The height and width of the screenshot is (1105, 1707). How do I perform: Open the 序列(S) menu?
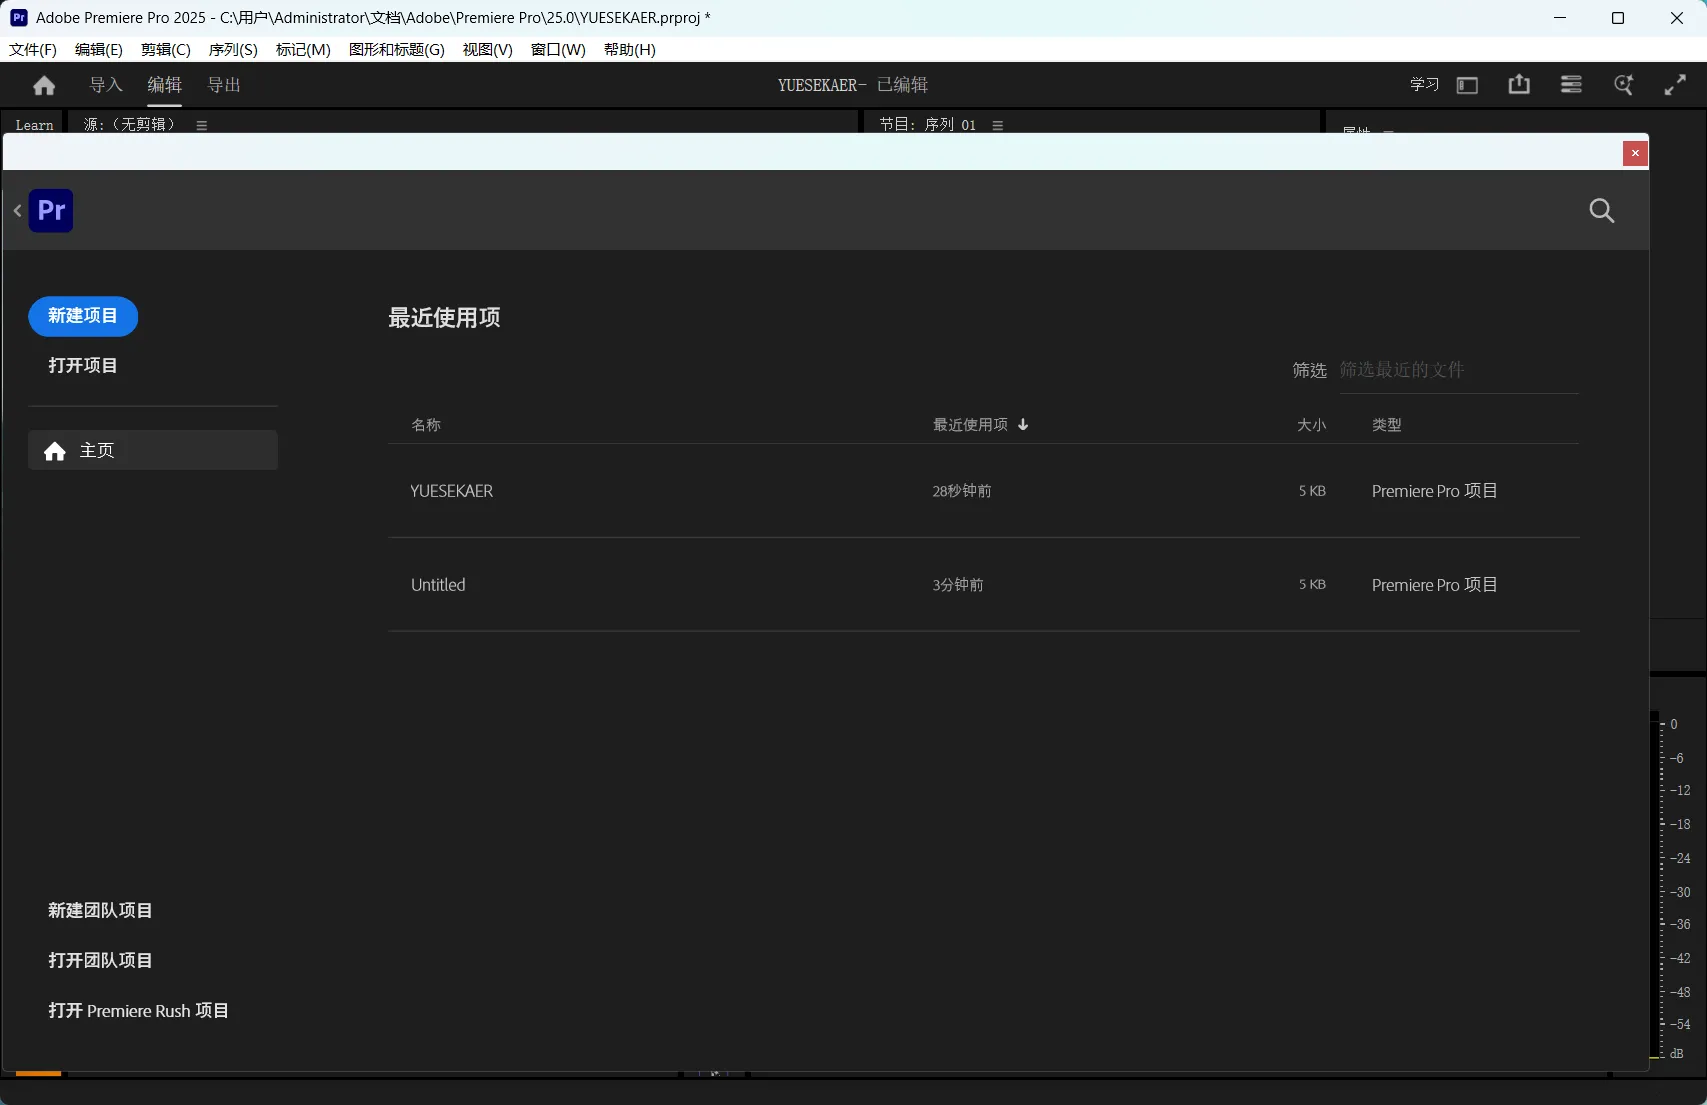pyautogui.click(x=233, y=49)
